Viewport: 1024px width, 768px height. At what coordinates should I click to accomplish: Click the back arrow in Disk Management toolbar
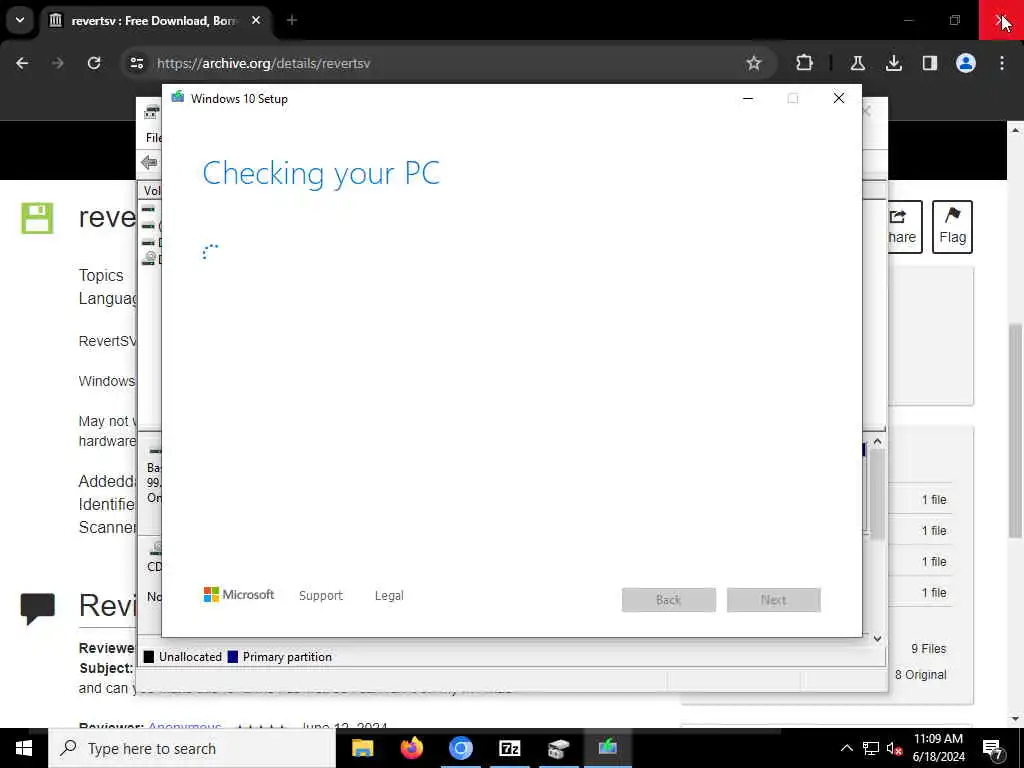(x=149, y=162)
